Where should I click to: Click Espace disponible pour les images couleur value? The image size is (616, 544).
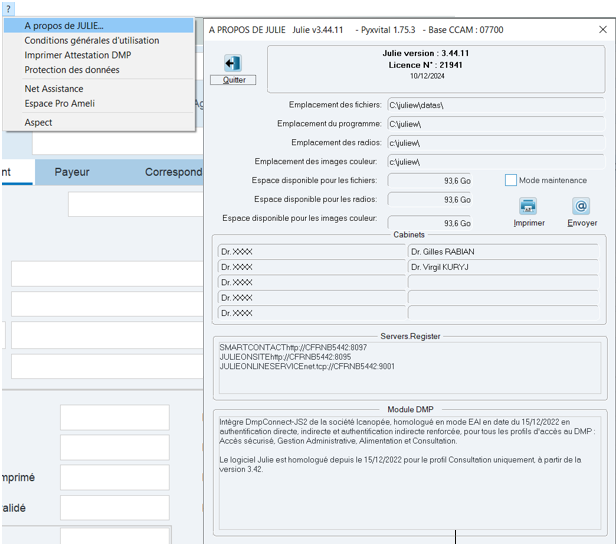coord(429,223)
